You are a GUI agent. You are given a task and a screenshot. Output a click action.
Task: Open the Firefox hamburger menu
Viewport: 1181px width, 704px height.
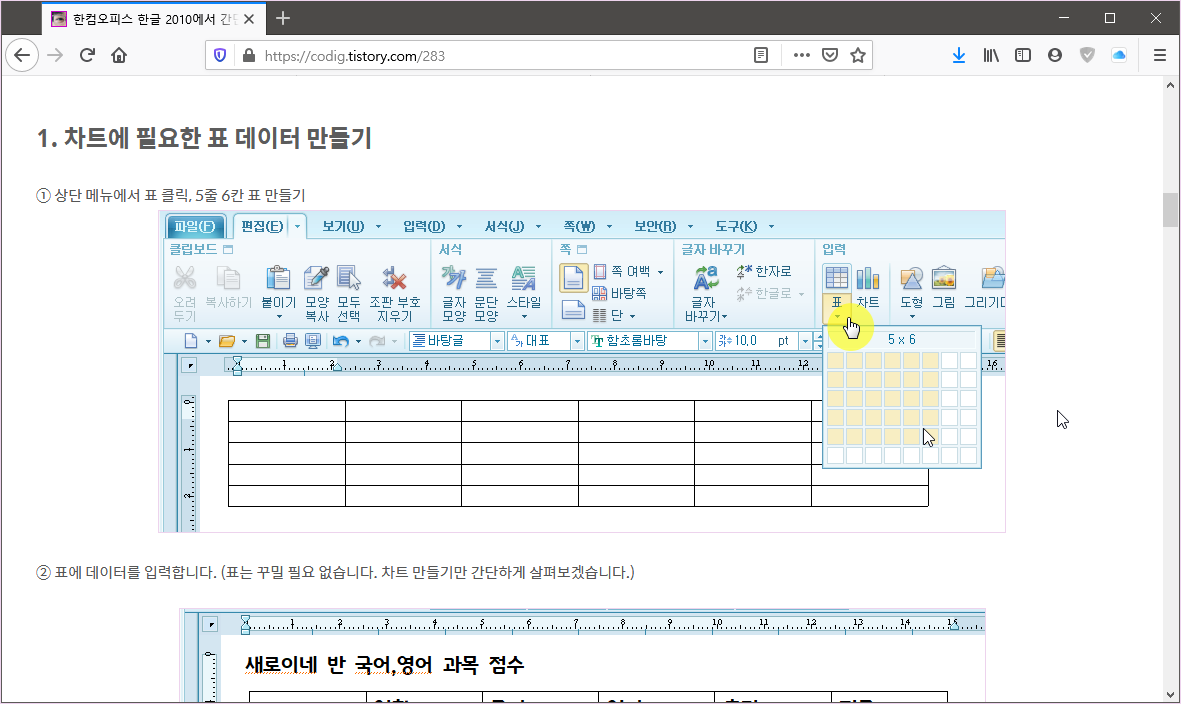tap(1160, 55)
